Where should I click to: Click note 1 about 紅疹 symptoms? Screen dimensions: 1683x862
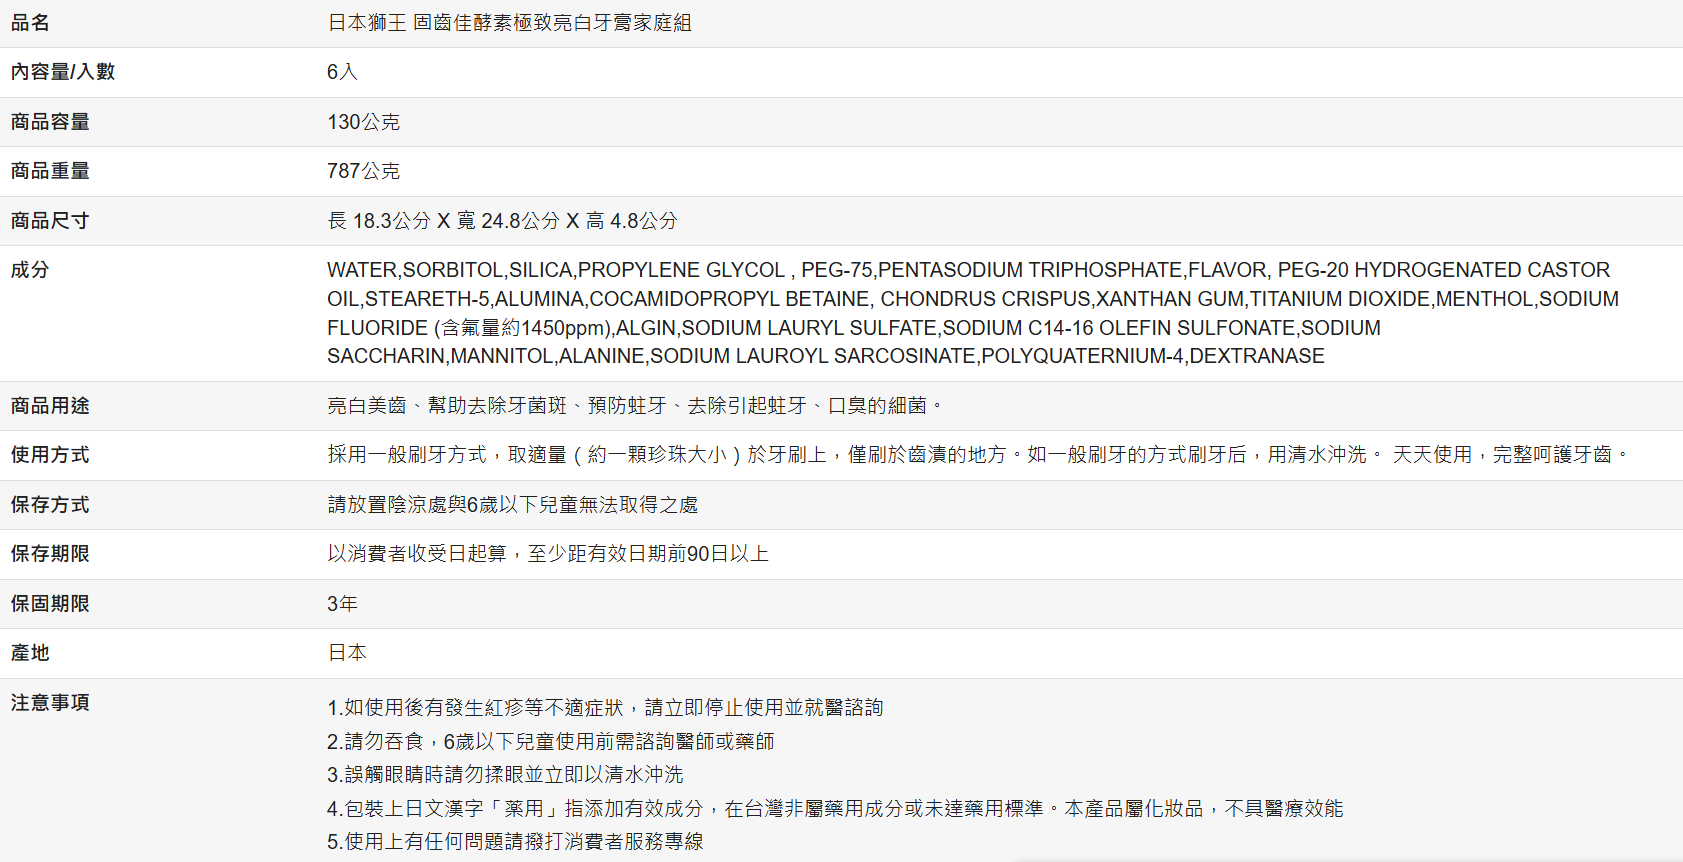pyautogui.click(x=605, y=708)
